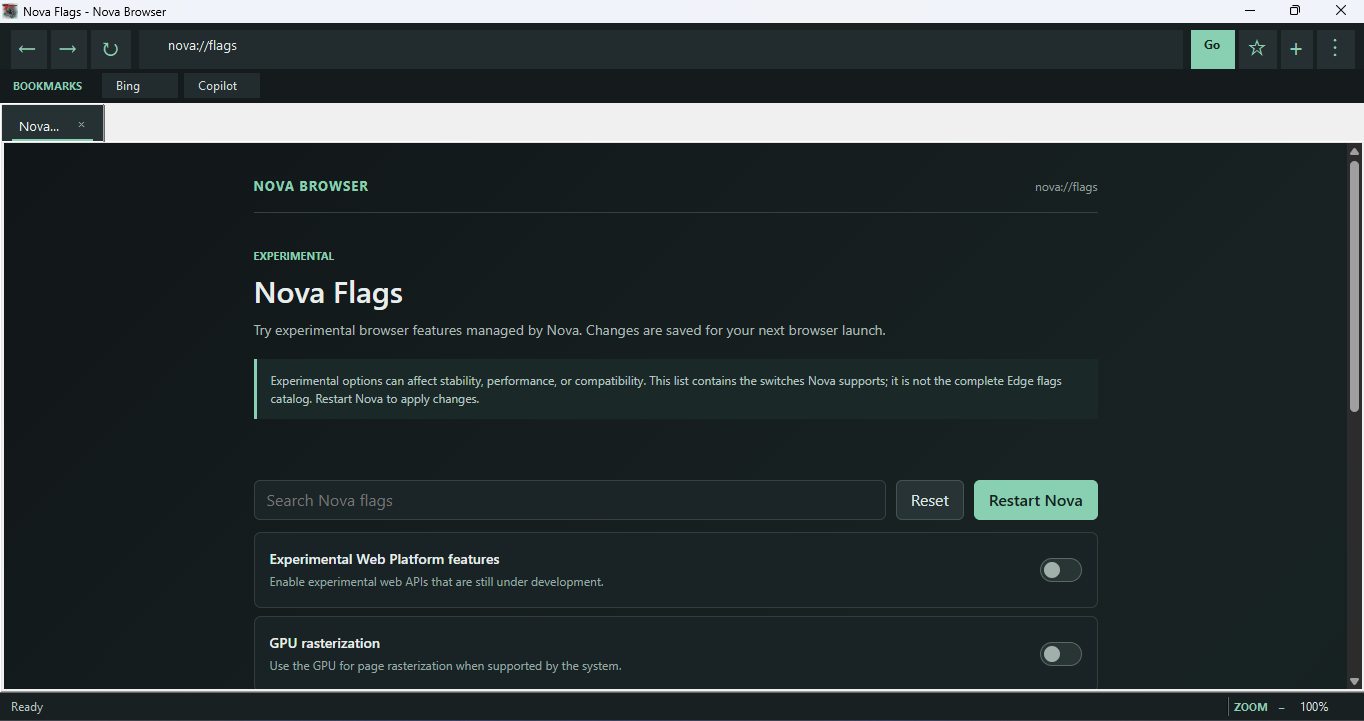The width and height of the screenshot is (1364, 721).
Task: Reload the page with the refresh icon
Action: (110, 49)
